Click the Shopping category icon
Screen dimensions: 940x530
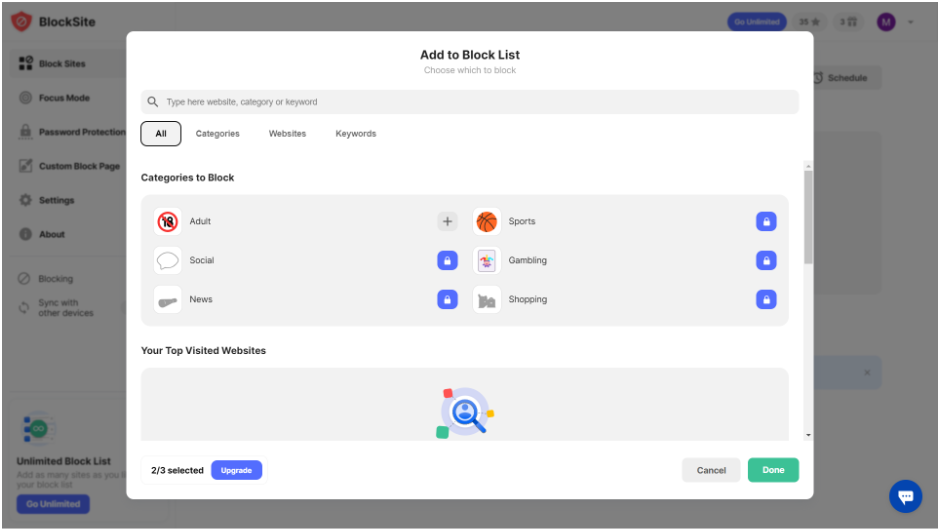pos(486,299)
